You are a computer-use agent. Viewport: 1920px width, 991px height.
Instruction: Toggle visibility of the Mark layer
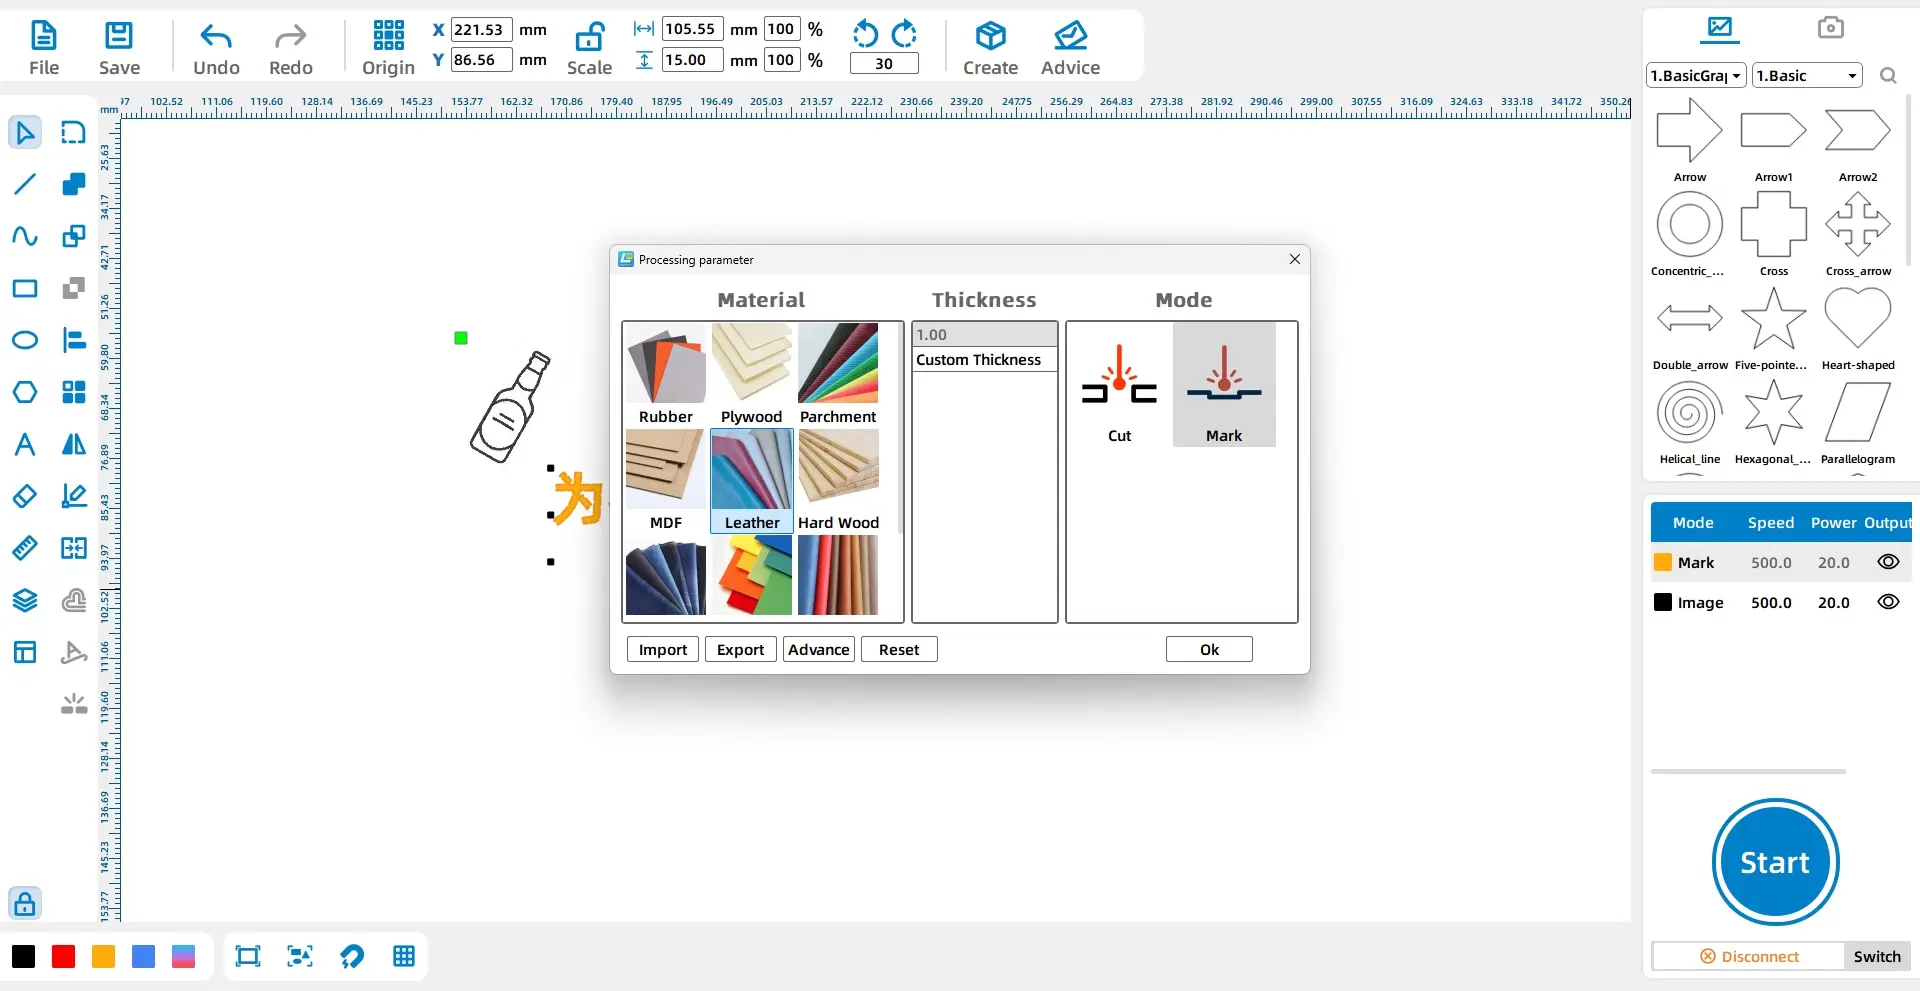[1888, 562]
